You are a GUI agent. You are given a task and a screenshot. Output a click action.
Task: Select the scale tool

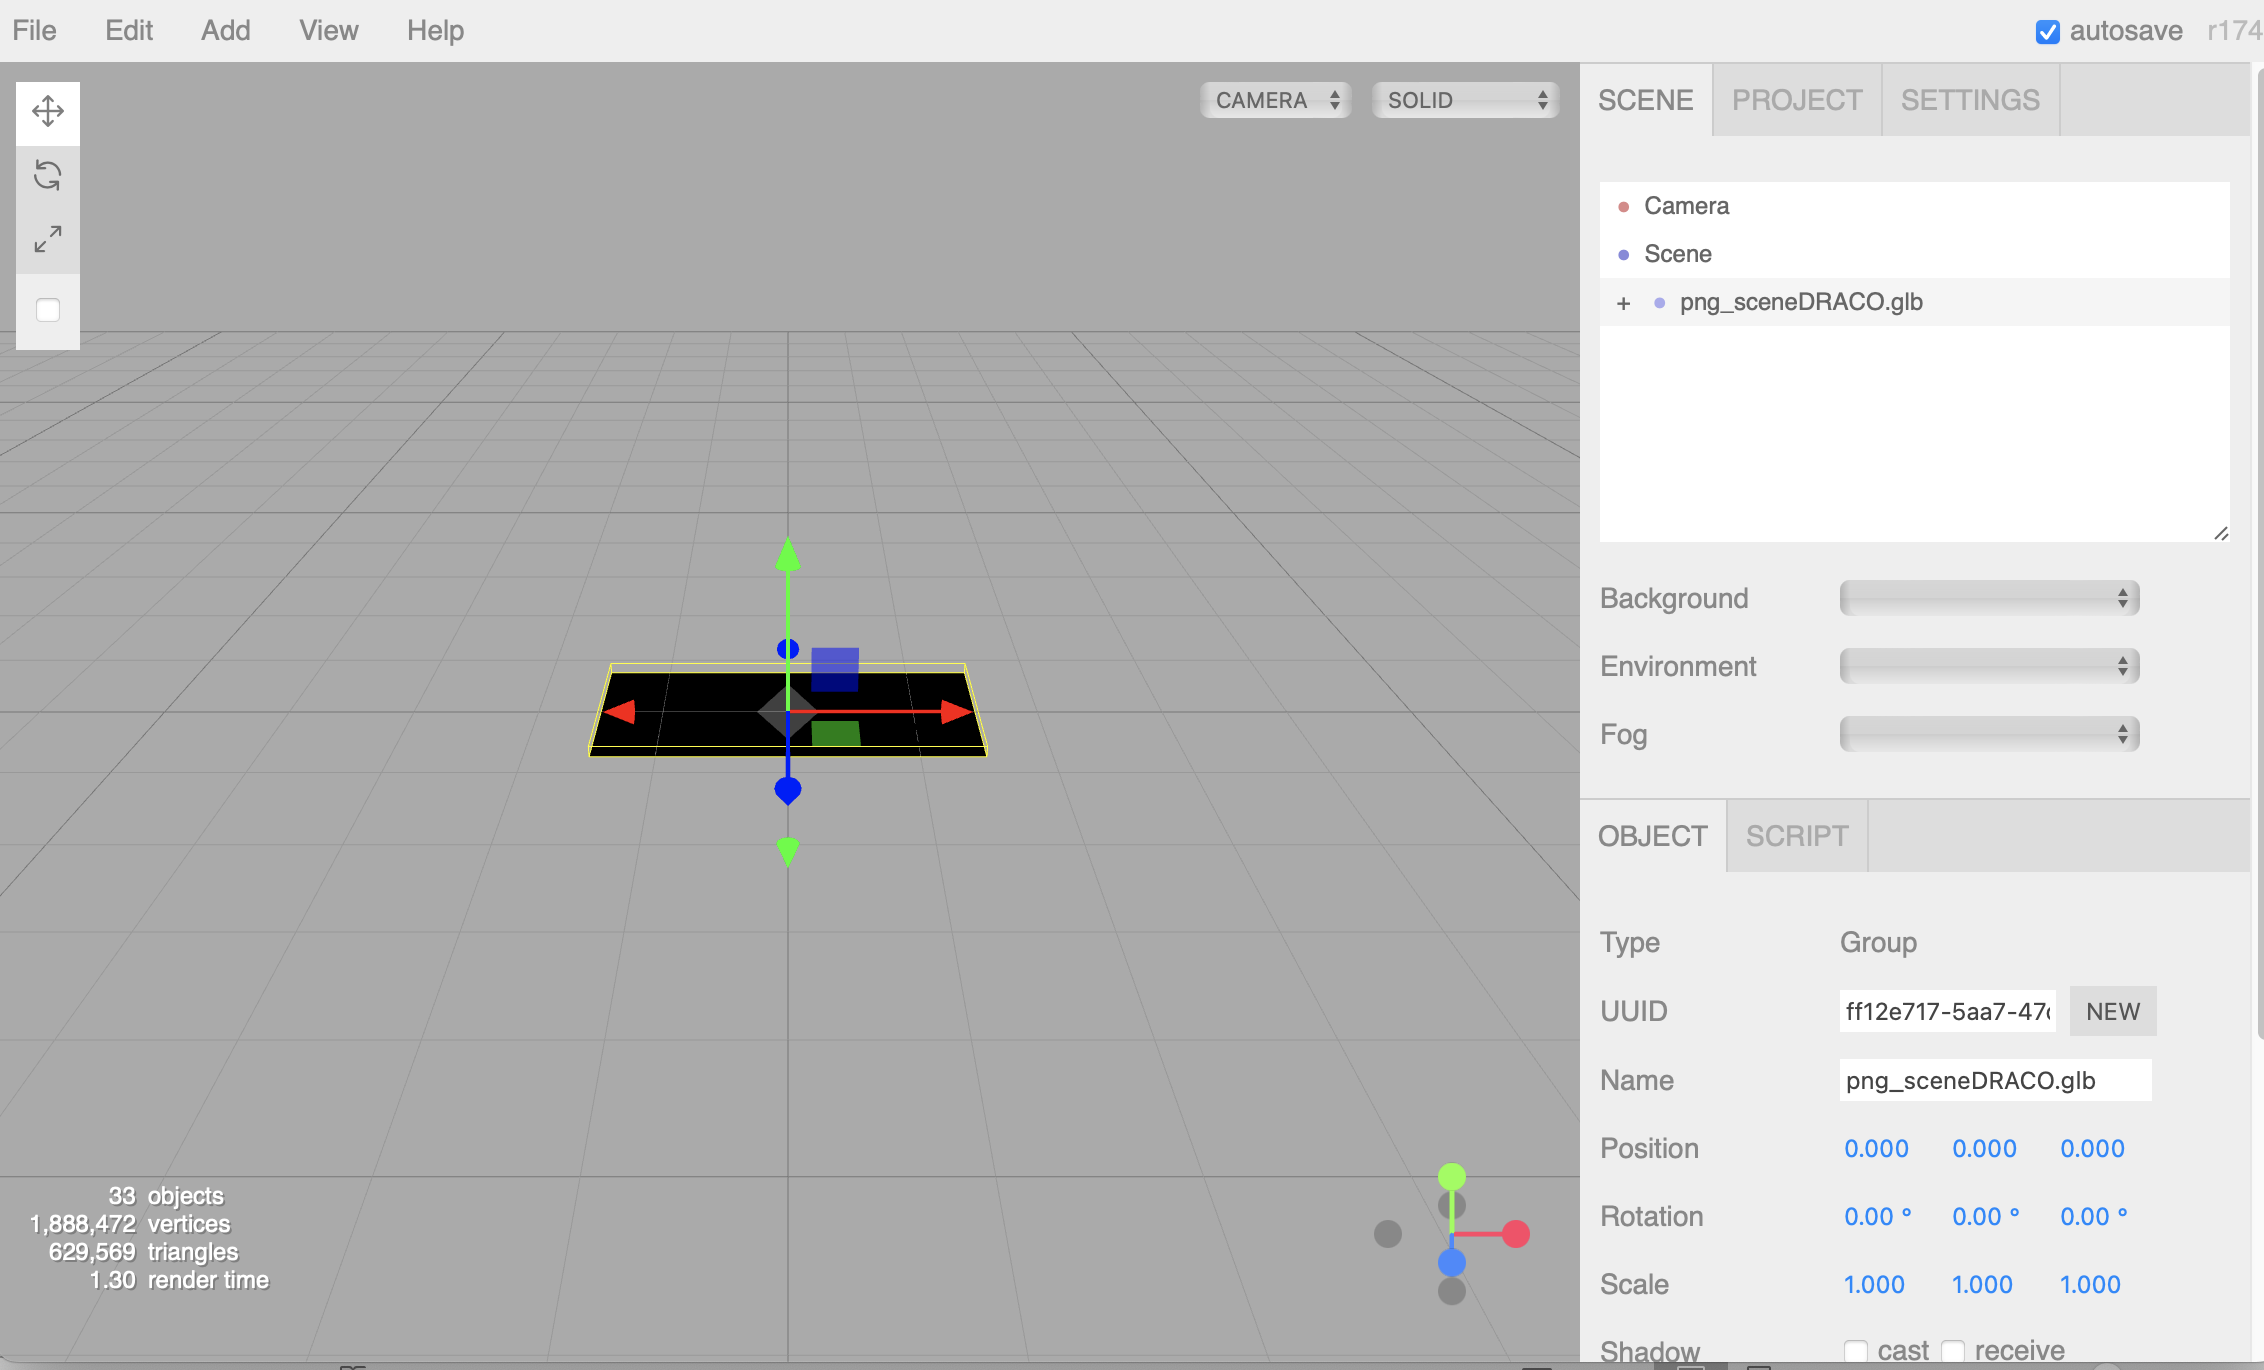48,239
